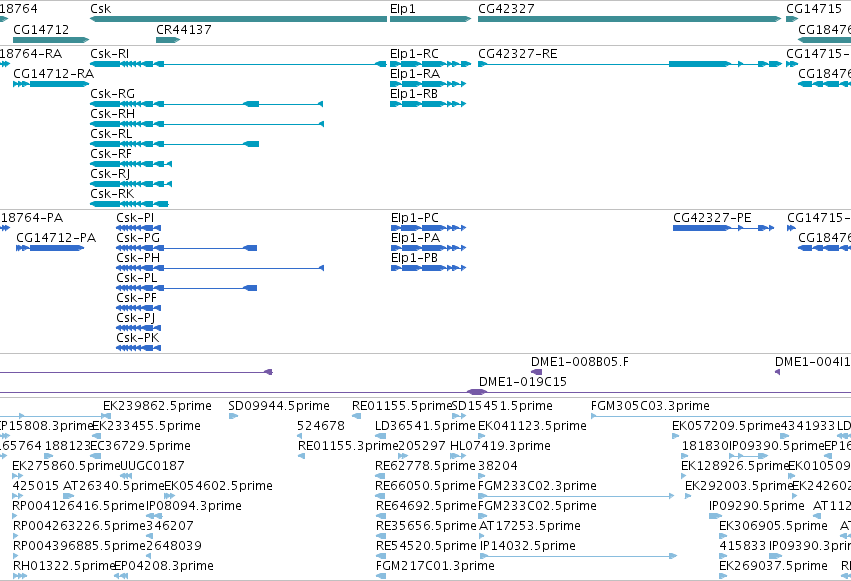Click the Csk-RJ transcript label
Screen dimensions: 851x581
[x=110, y=174]
